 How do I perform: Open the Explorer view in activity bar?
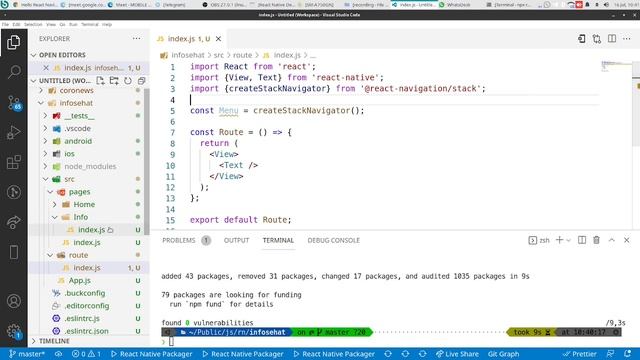13,42
